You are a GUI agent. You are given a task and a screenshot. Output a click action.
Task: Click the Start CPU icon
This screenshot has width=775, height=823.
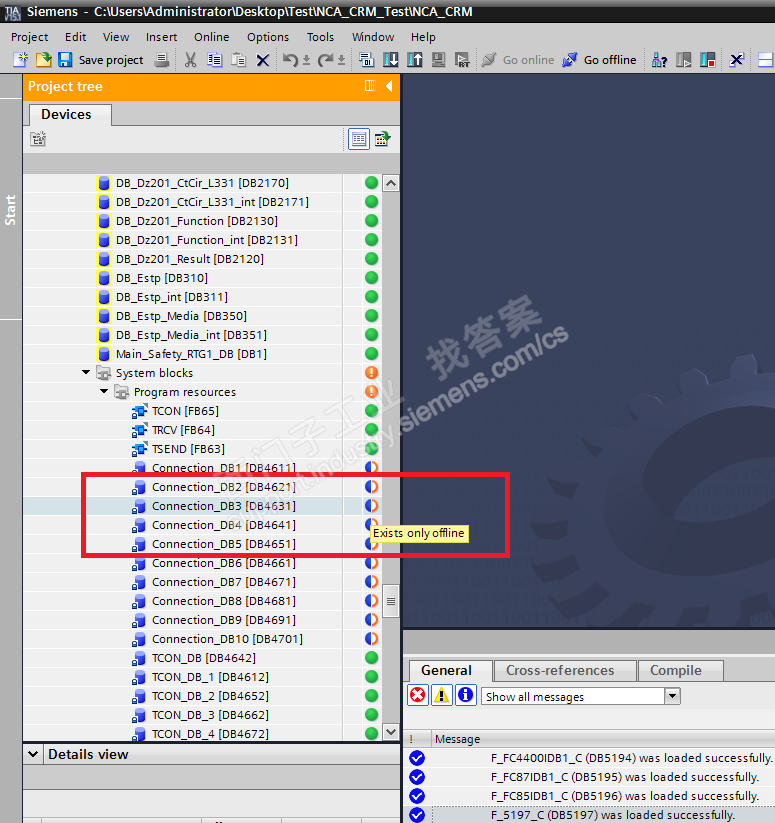pyautogui.click(x=683, y=60)
